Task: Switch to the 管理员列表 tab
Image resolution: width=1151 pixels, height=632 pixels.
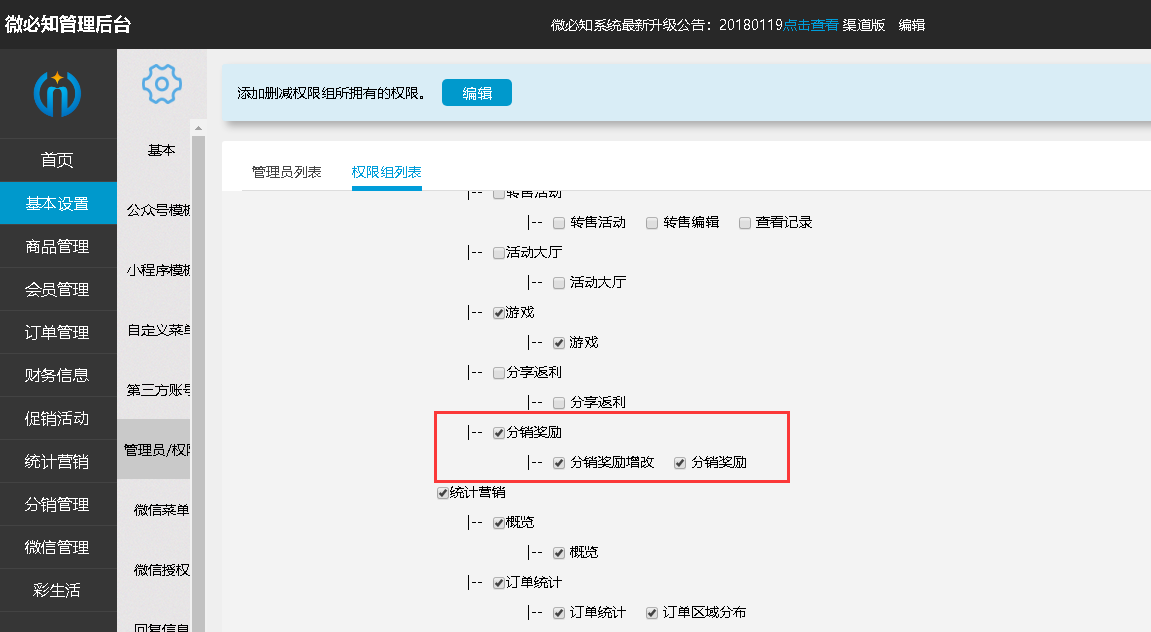Action: (x=286, y=172)
